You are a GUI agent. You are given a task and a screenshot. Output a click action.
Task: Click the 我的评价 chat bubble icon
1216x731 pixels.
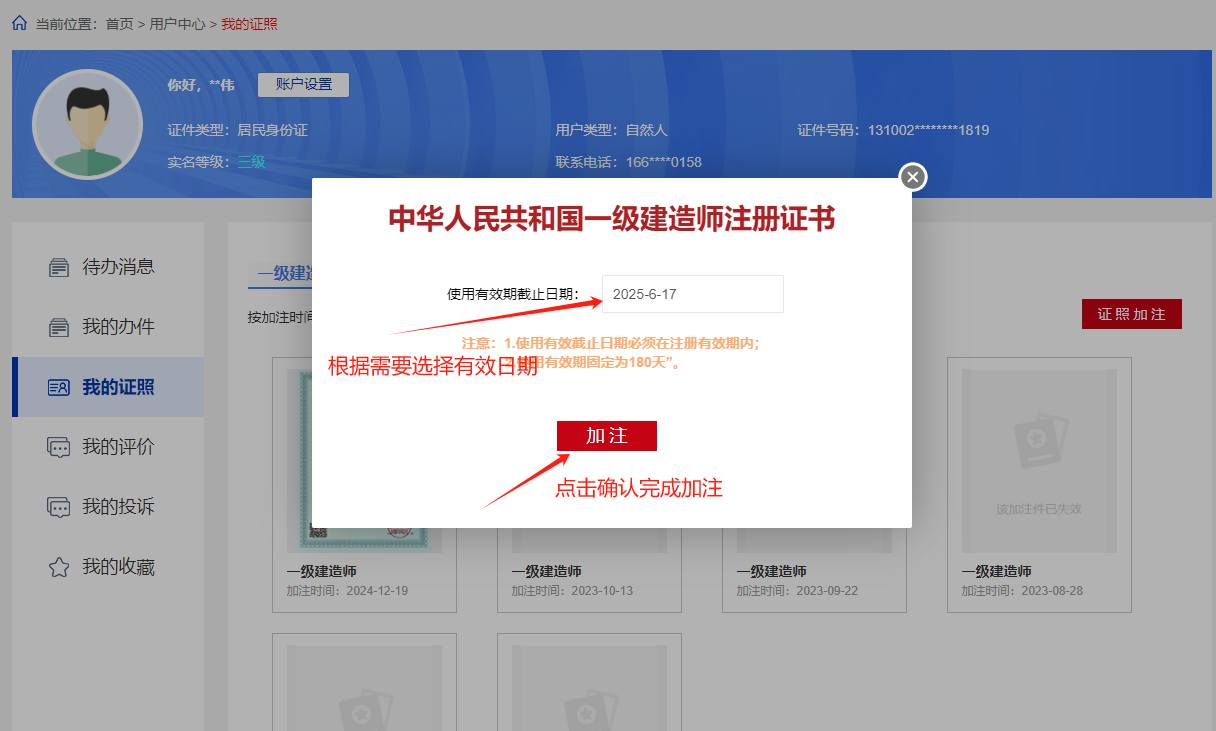59,447
